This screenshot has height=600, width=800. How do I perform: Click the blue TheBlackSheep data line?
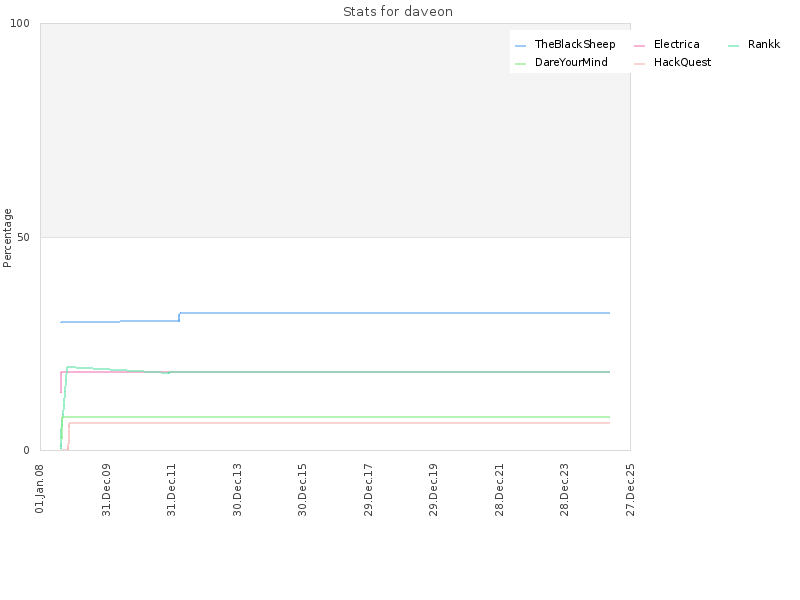pyautogui.click(x=400, y=313)
